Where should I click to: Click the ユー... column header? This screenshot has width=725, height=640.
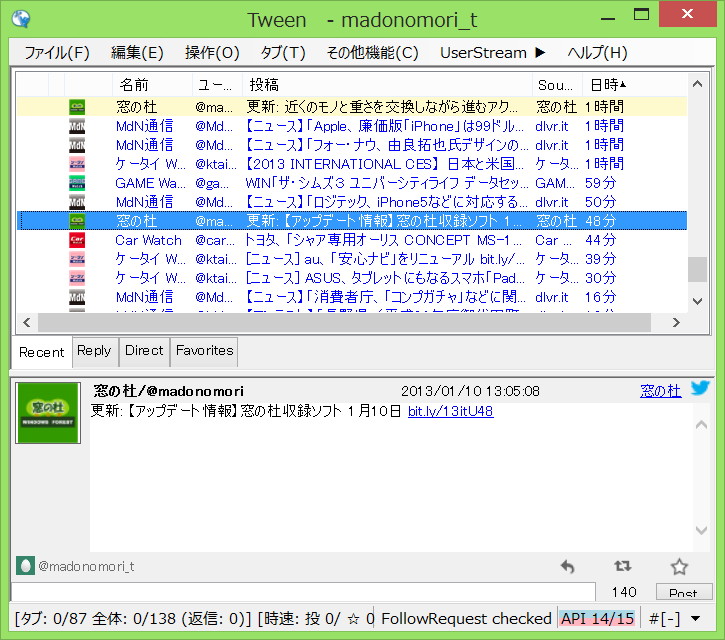tap(217, 85)
